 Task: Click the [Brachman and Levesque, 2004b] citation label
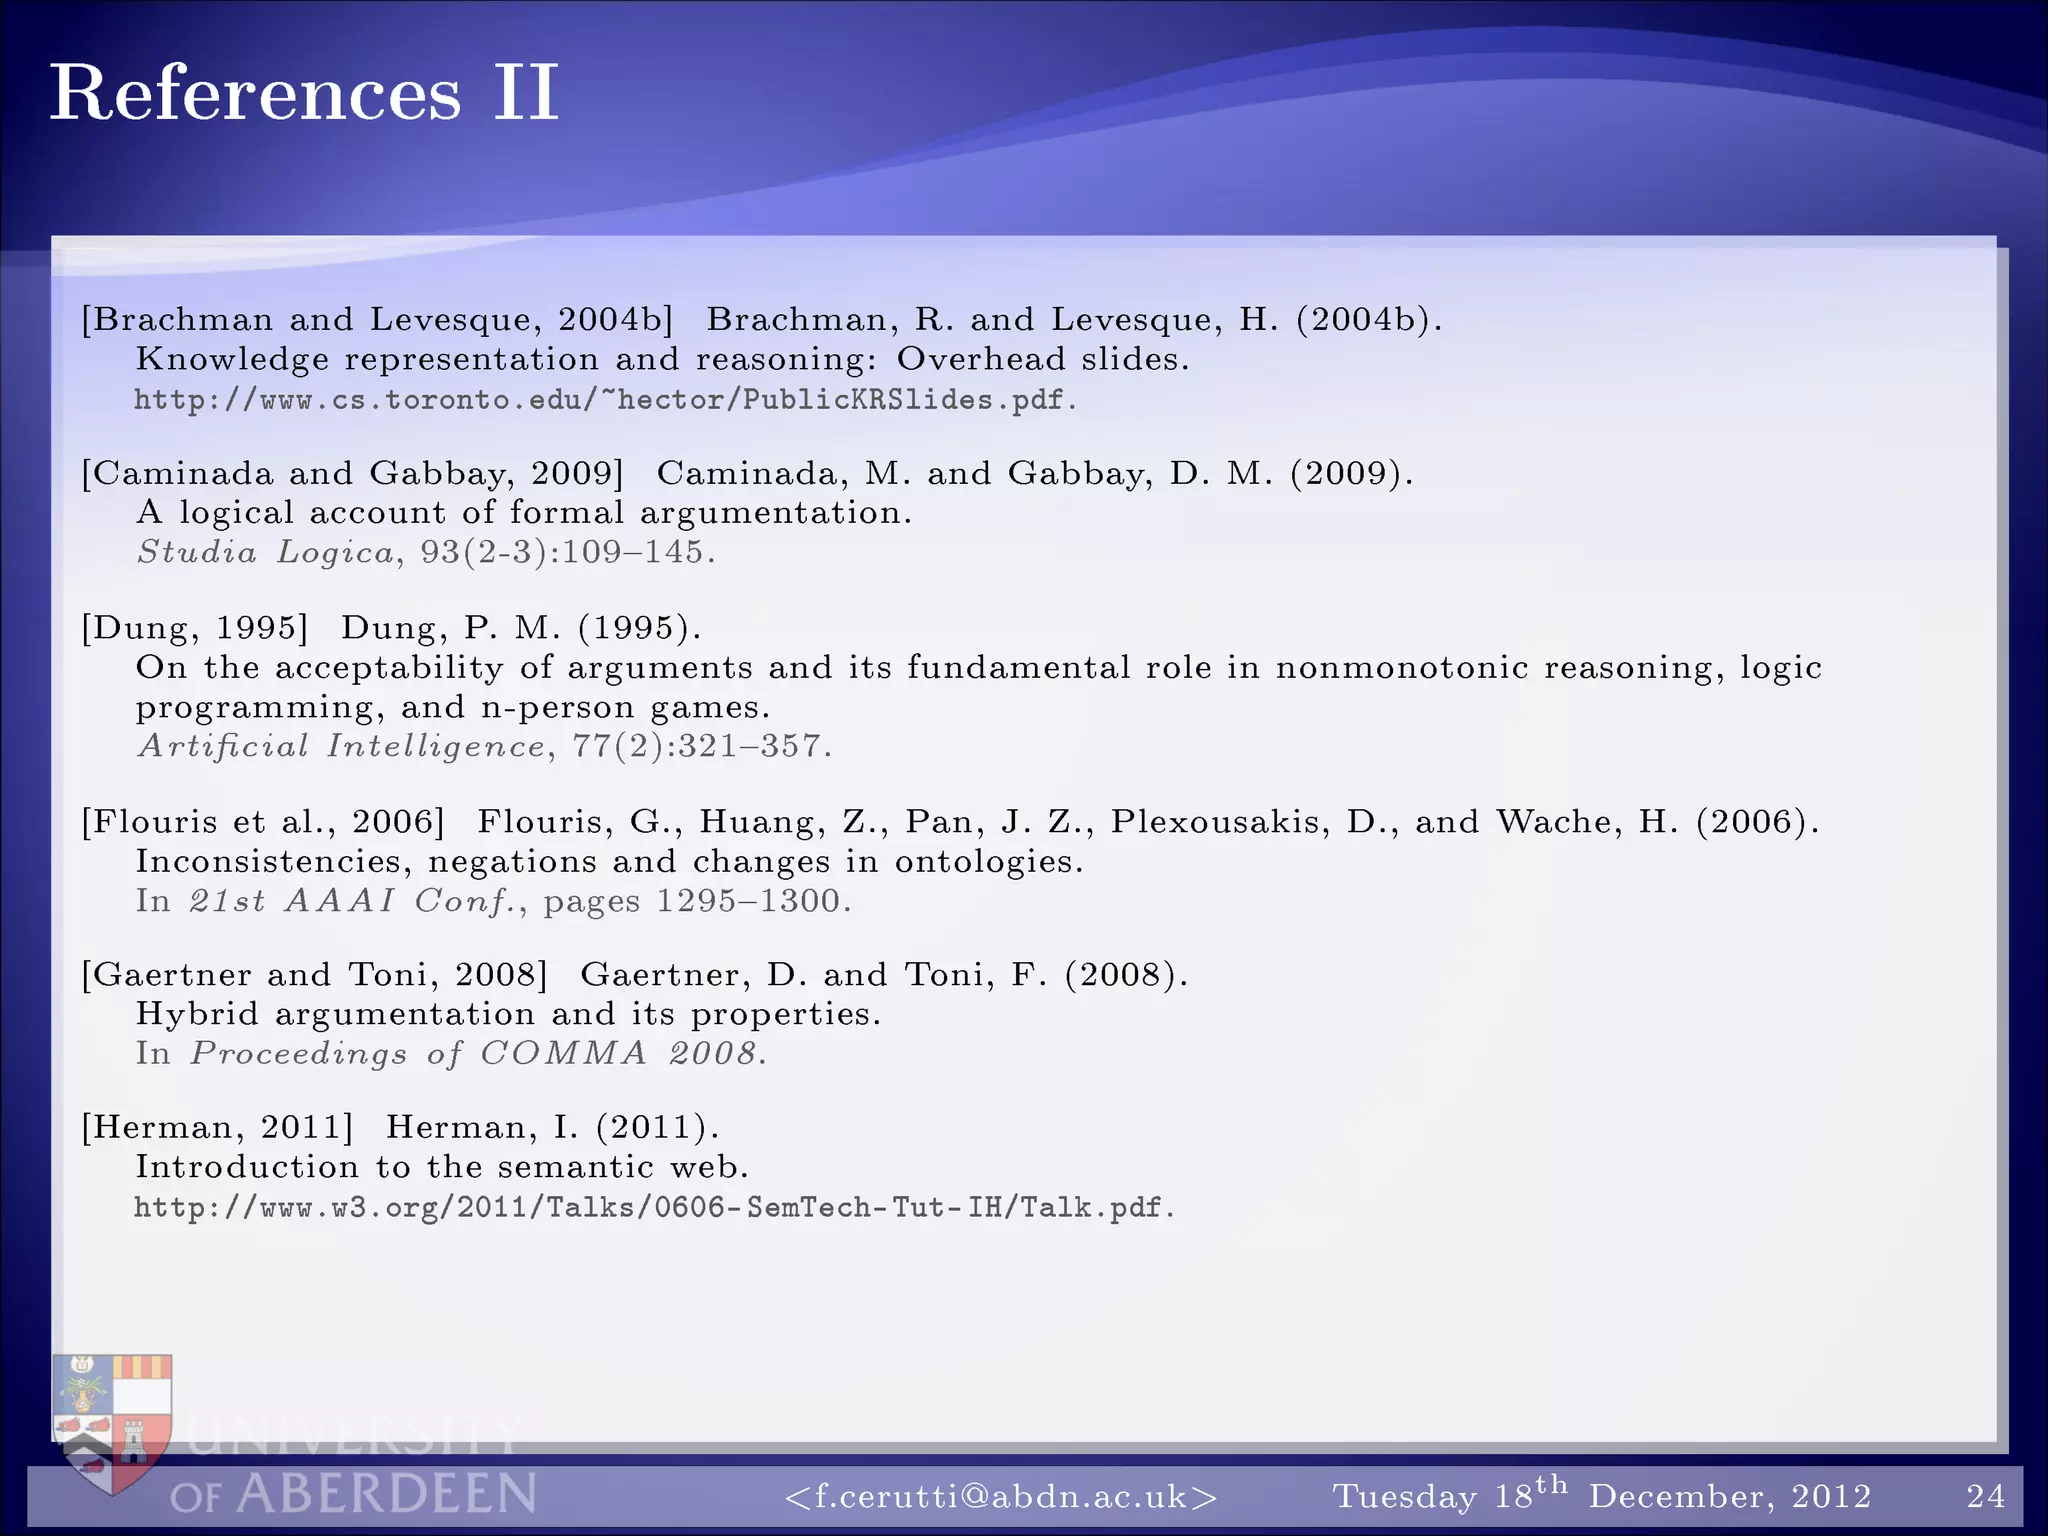pyautogui.click(x=378, y=320)
